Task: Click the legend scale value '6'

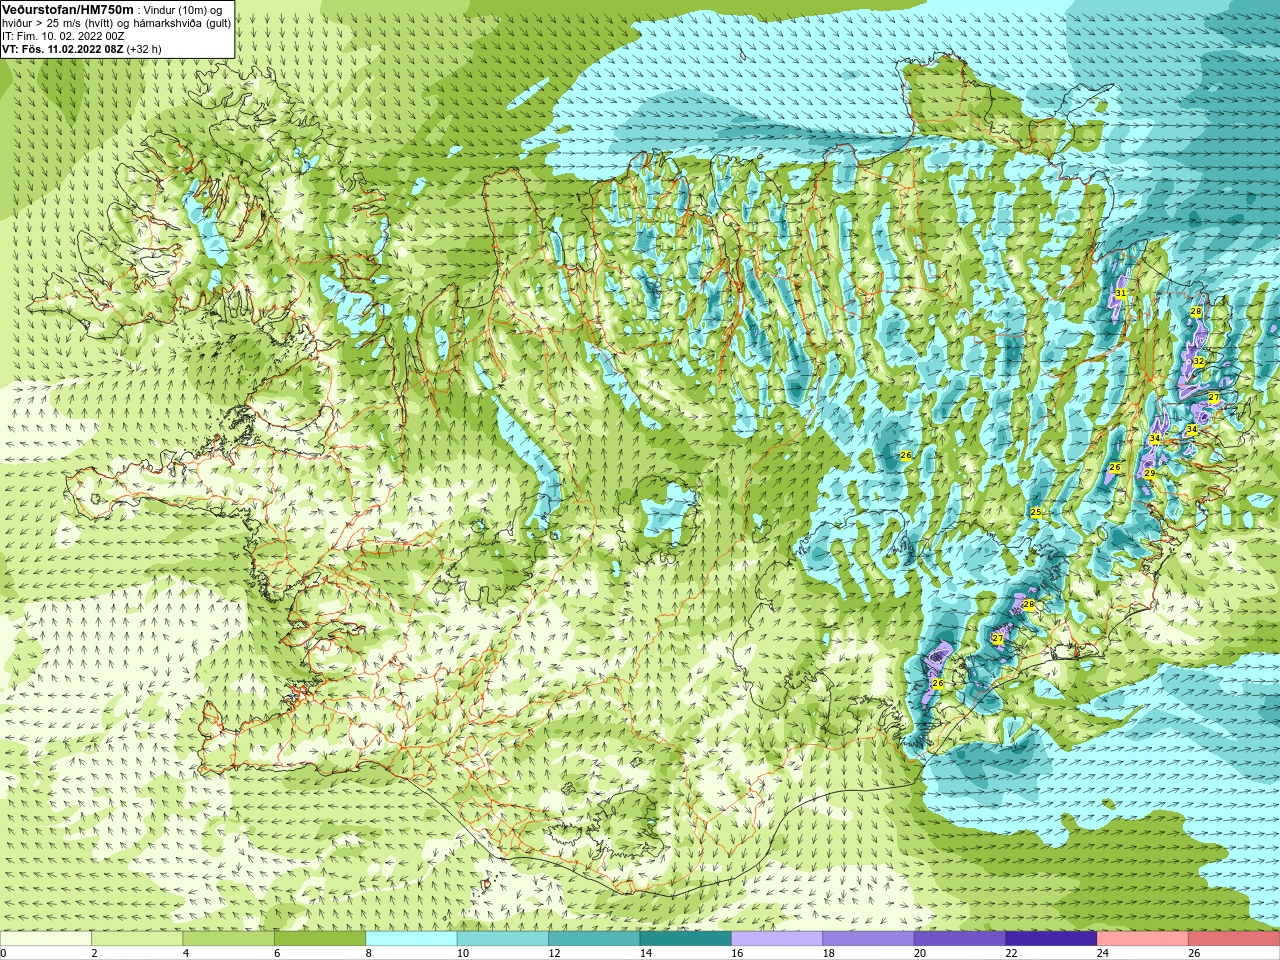Action: pos(277,954)
